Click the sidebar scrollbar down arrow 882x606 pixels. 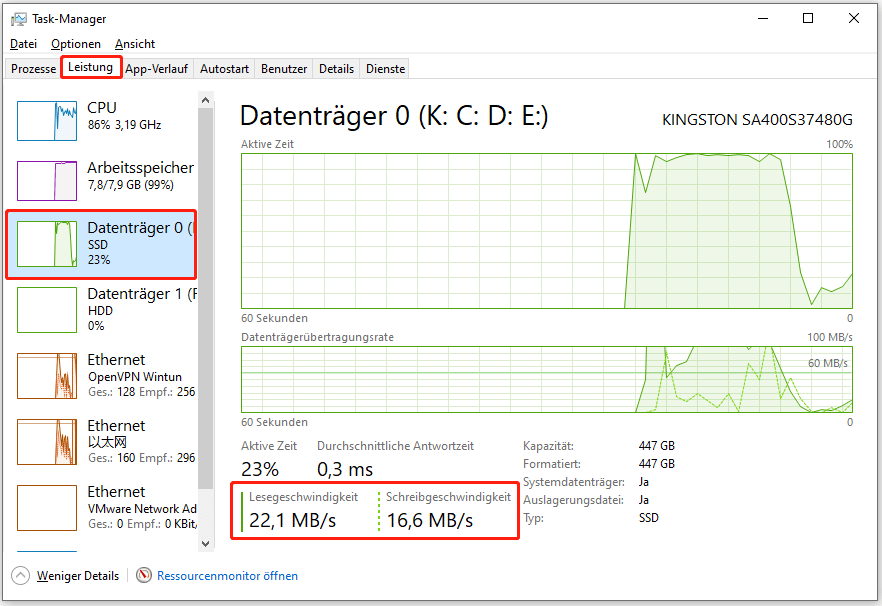[206, 543]
